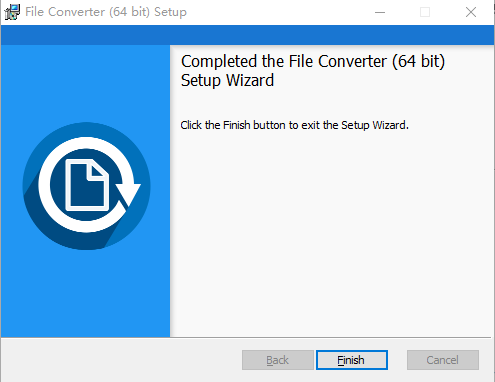
Task: Close the File Converter Setup window
Action: (x=471, y=12)
